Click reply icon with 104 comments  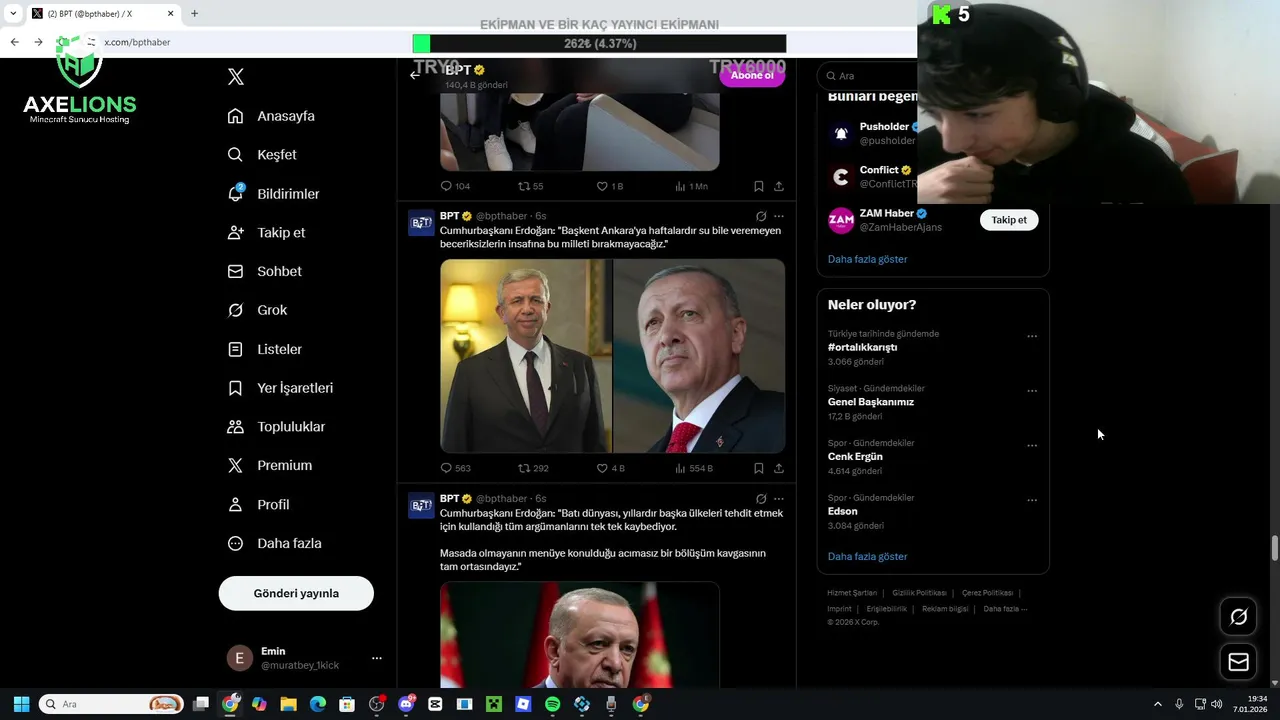coord(447,186)
